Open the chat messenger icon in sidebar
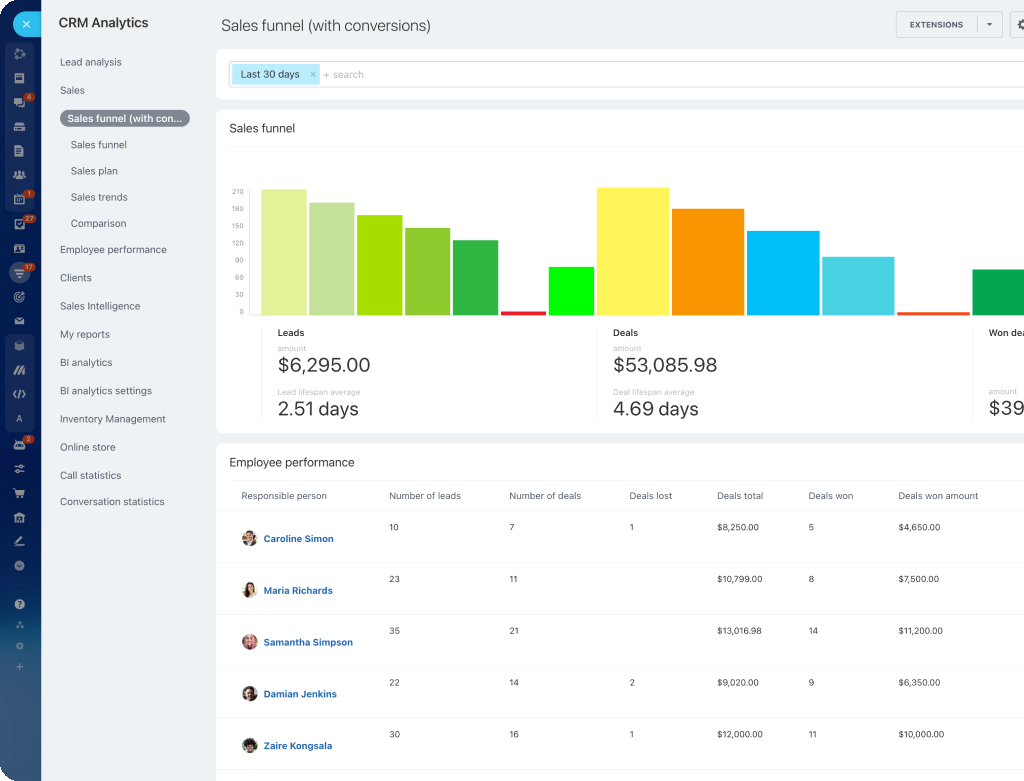The height and width of the screenshot is (781, 1024). [19, 102]
